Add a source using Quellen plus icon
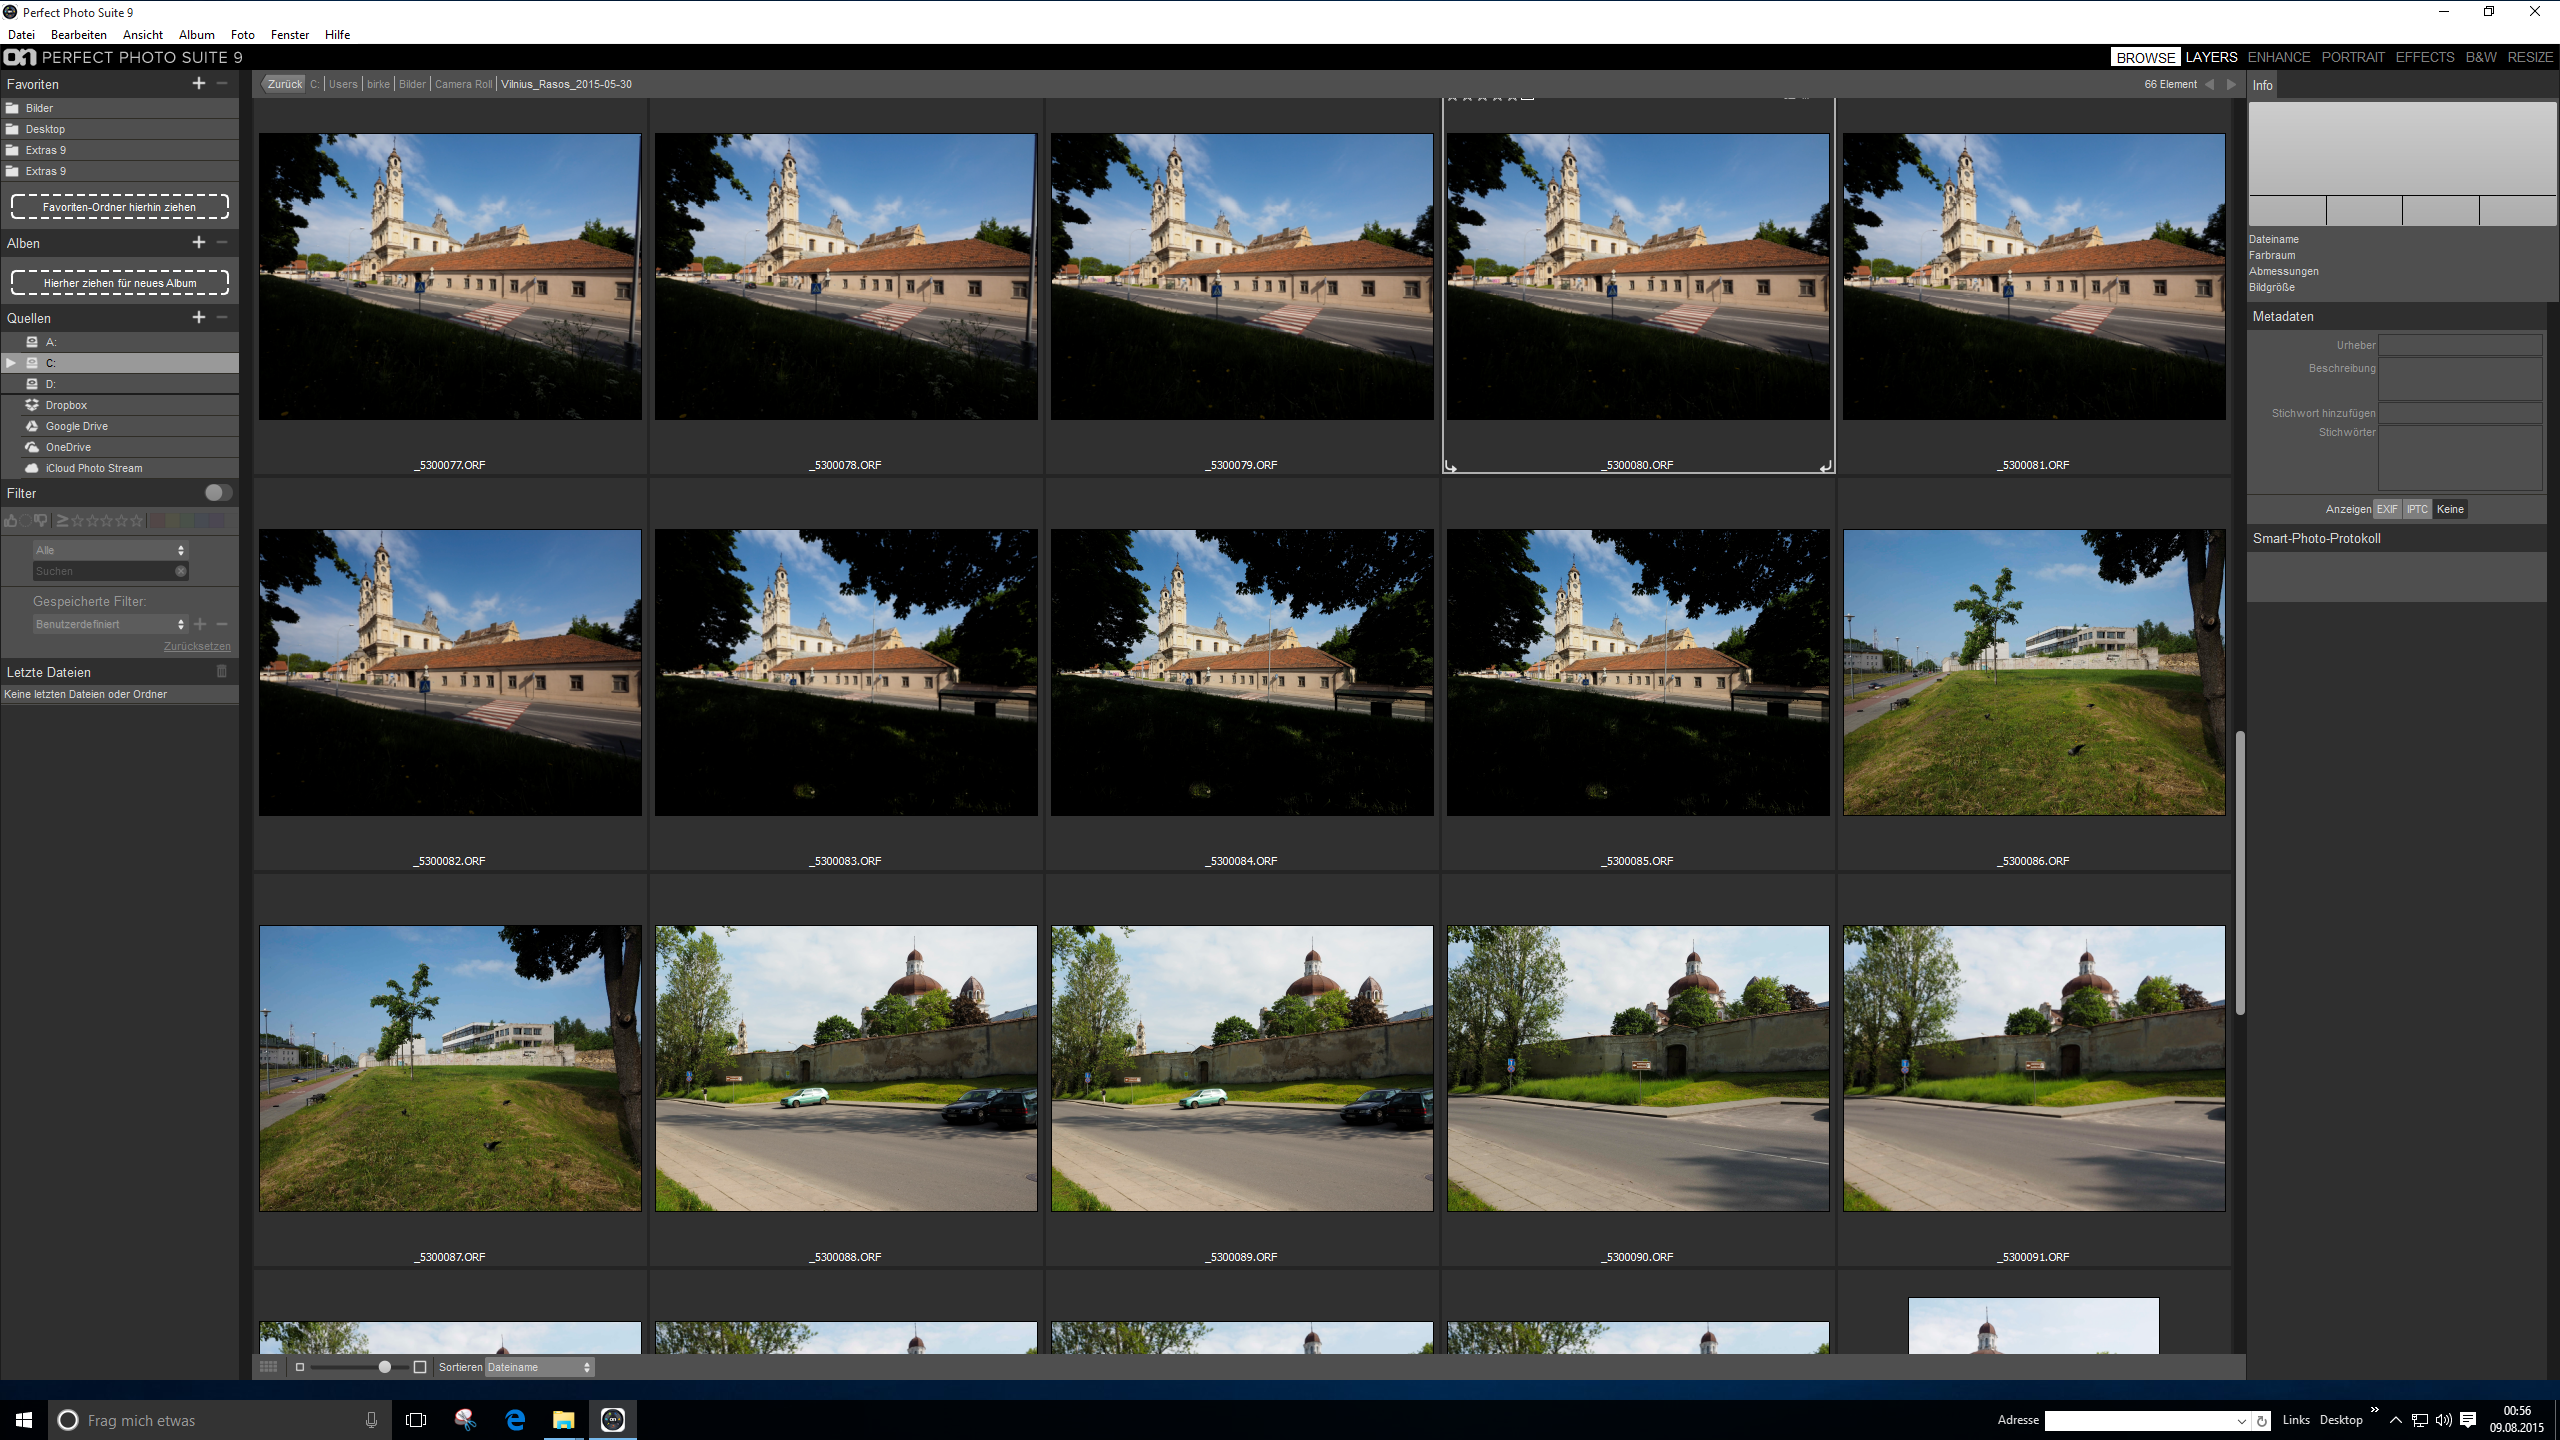 (x=199, y=317)
